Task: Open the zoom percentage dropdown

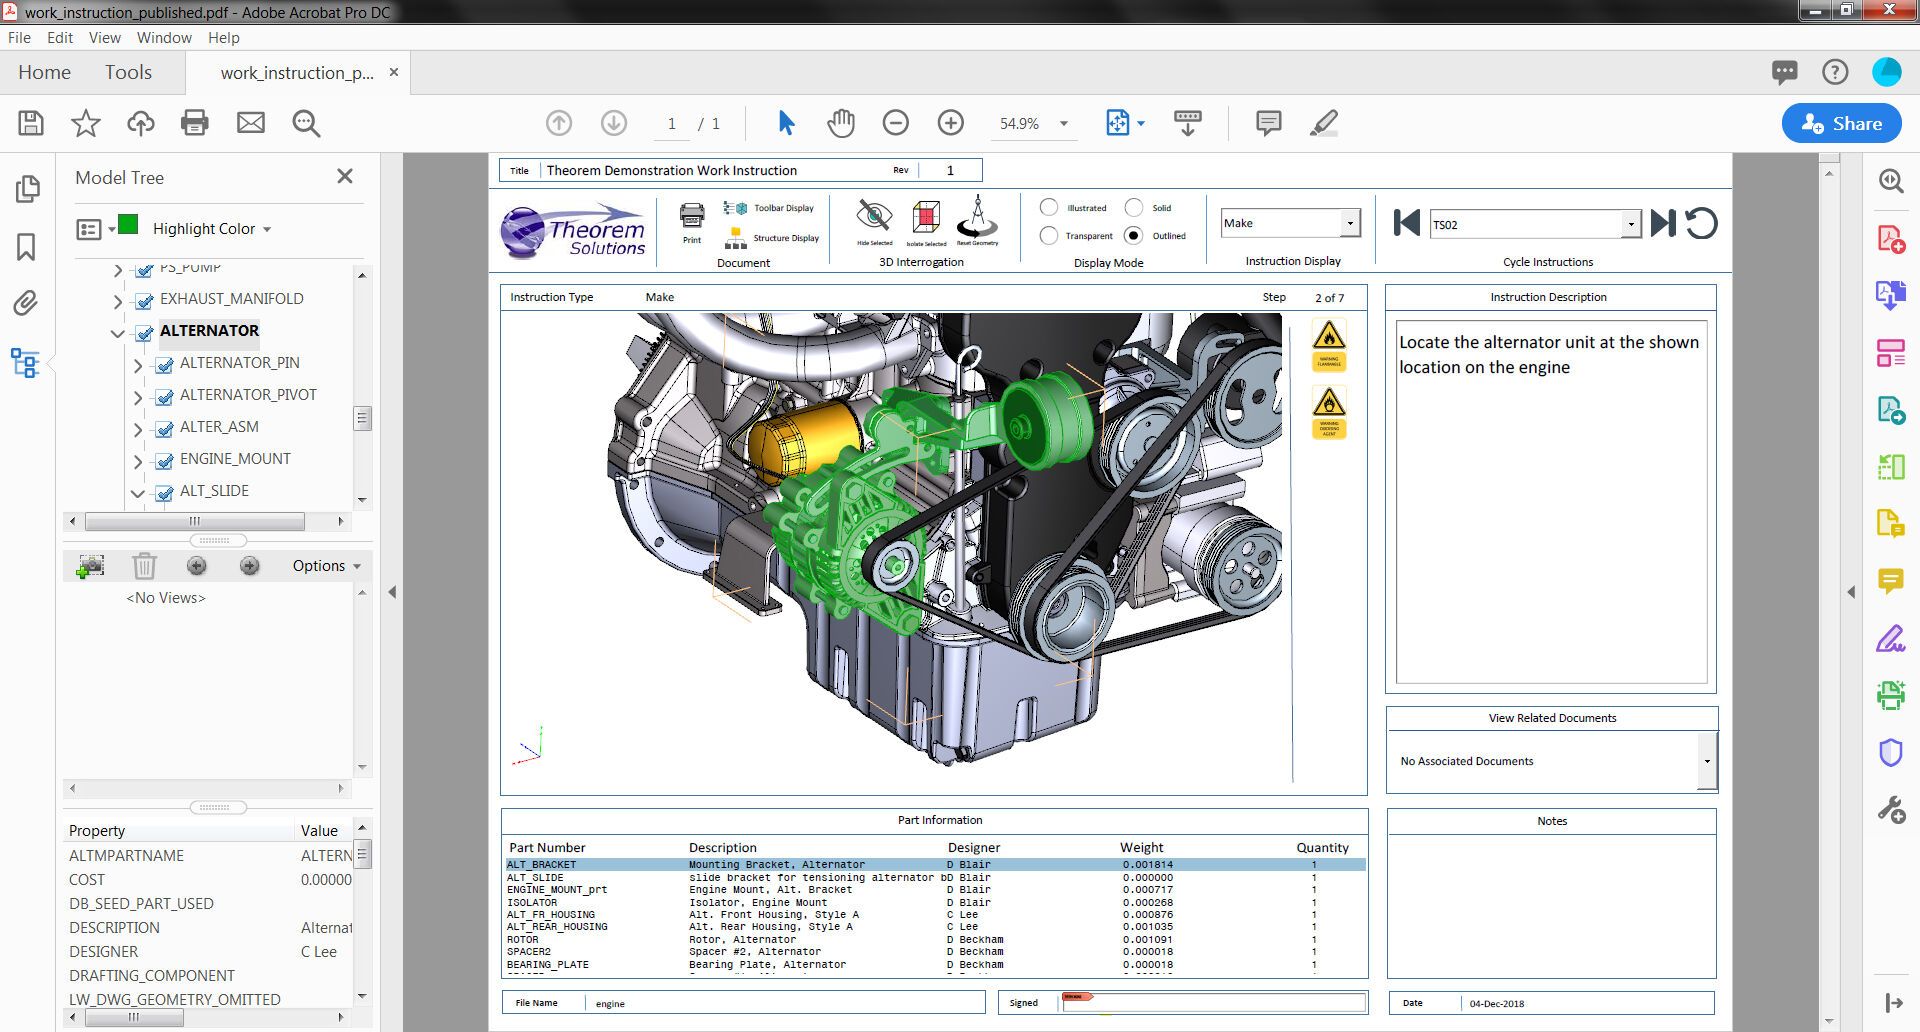Action: pos(1062,123)
